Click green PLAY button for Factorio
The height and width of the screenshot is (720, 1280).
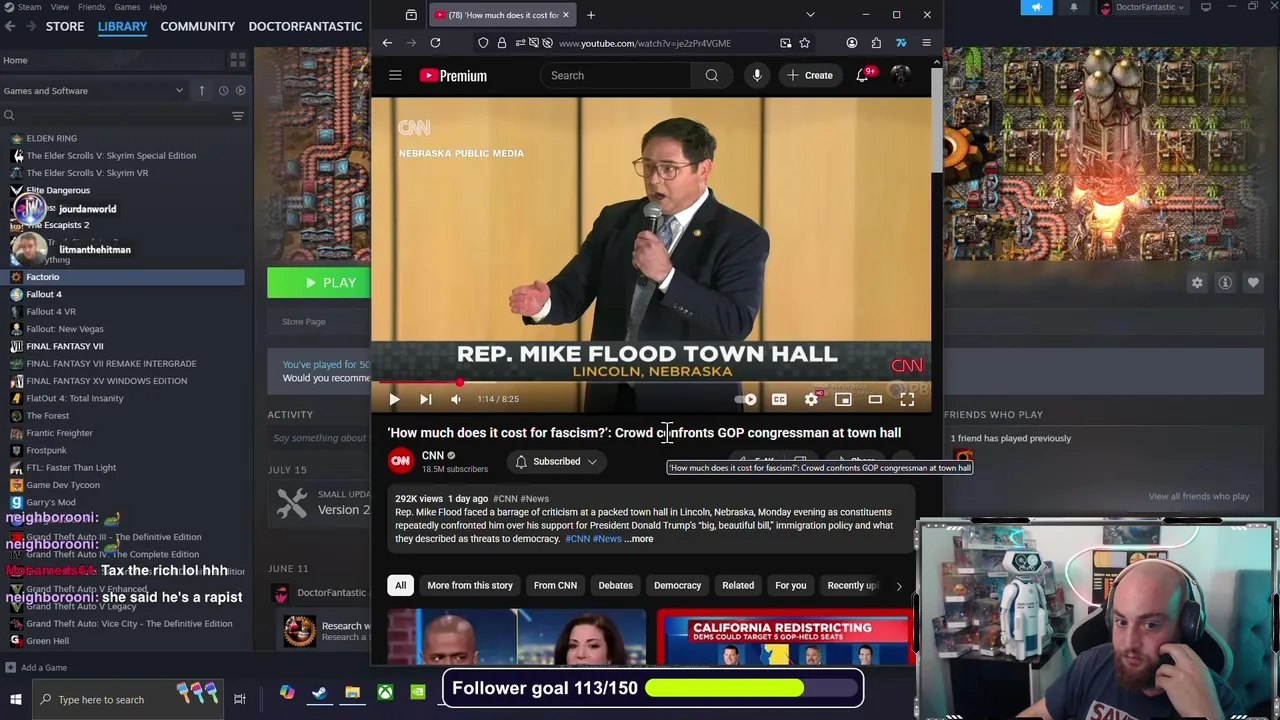click(318, 283)
